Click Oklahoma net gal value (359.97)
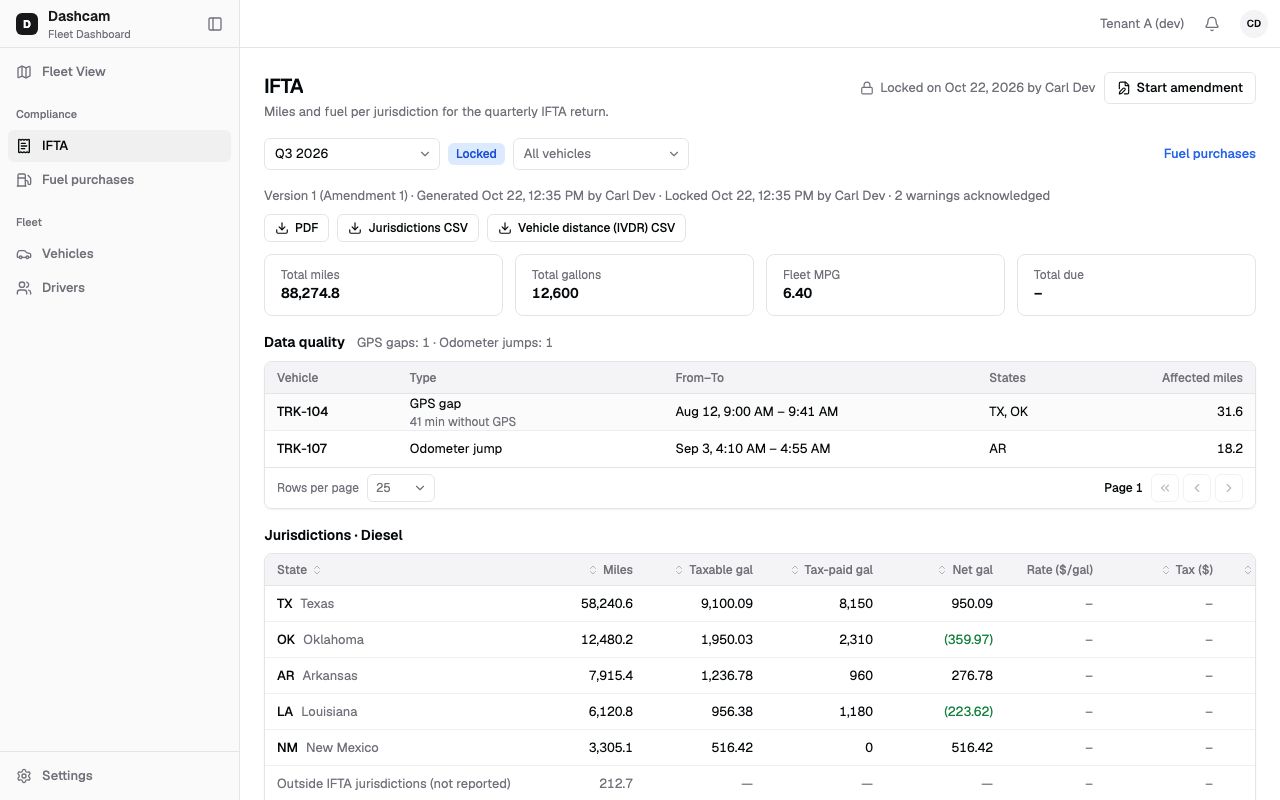 coord(968,640)
